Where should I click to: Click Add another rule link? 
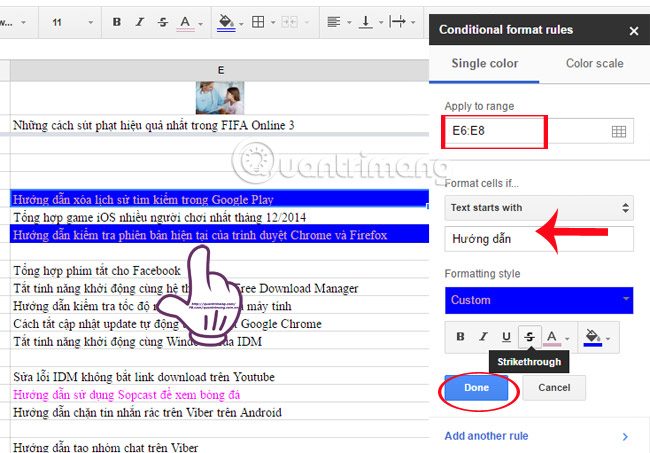[486, 436]
